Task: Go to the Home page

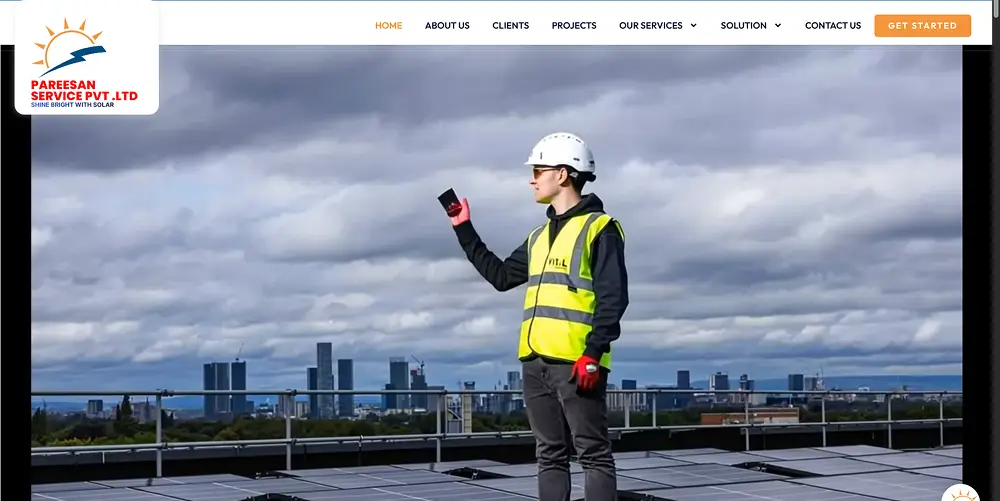Action: click(388, 26)
